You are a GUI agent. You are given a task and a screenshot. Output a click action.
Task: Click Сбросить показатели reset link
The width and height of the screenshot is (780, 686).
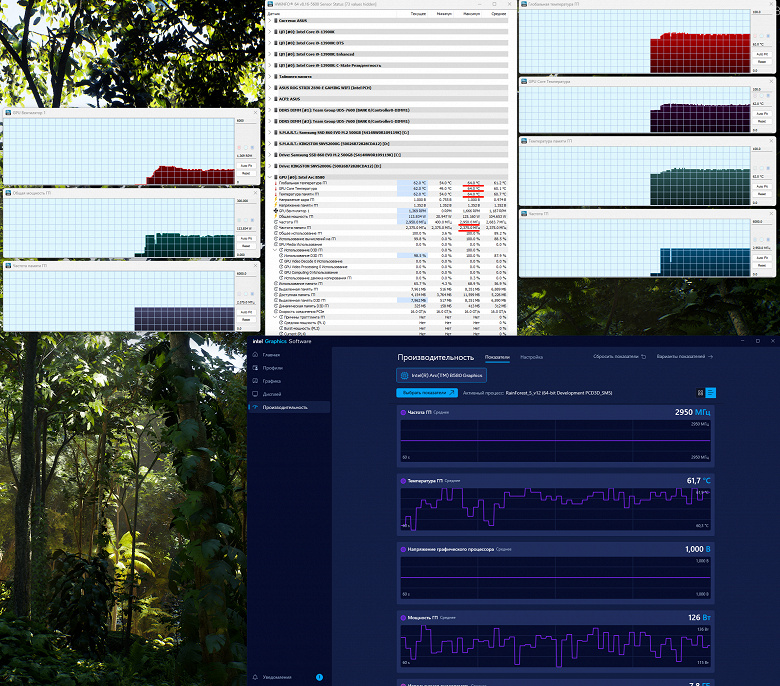click(619, 357)
